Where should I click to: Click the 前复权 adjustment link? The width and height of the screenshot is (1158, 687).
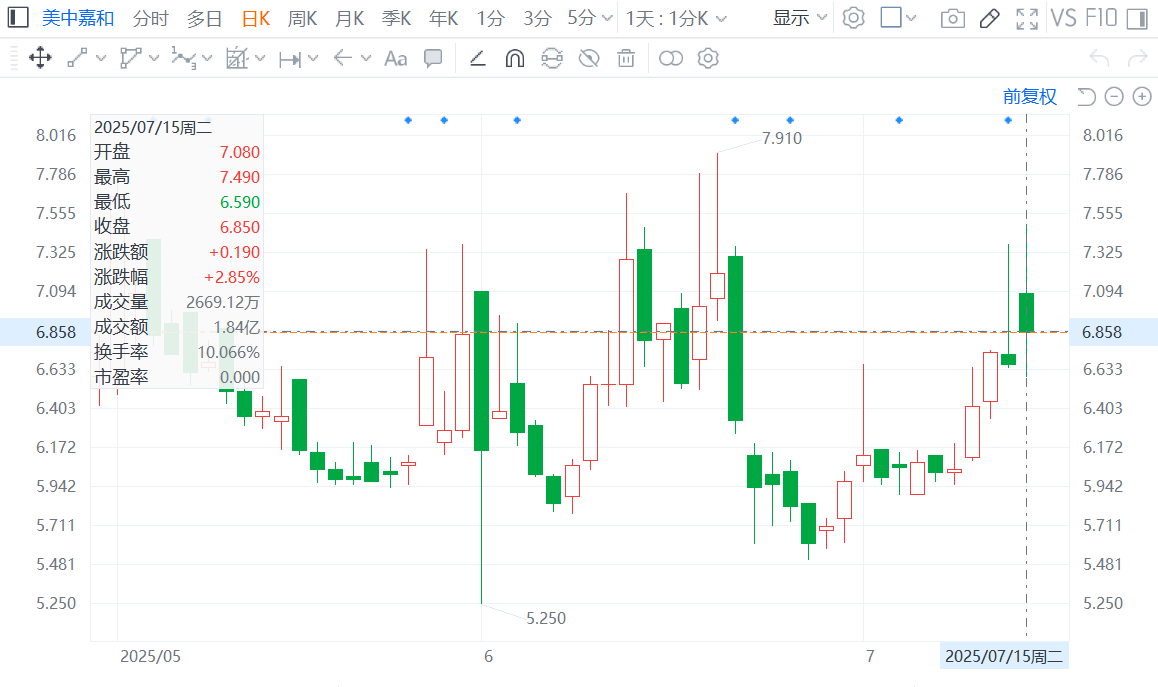(x=1030, y=96)
